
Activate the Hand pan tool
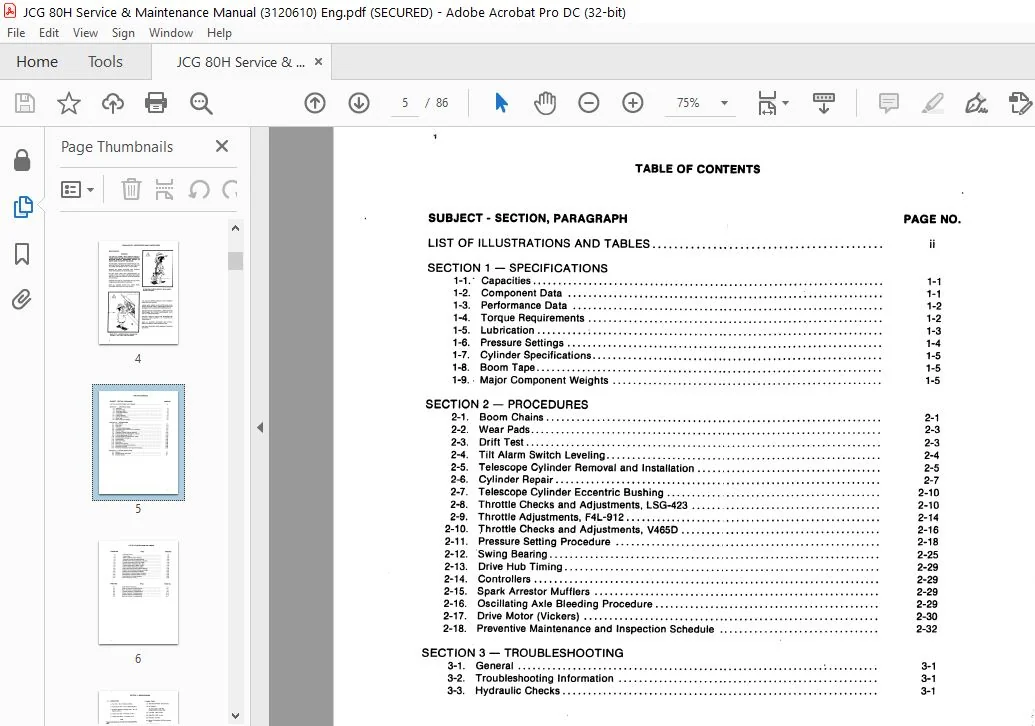coord(545,103)
